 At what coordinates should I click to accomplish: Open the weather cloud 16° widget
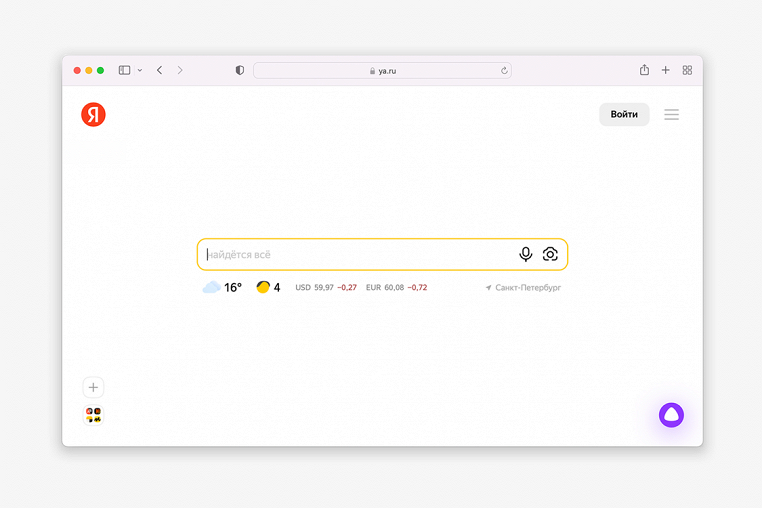pos(222,288)
